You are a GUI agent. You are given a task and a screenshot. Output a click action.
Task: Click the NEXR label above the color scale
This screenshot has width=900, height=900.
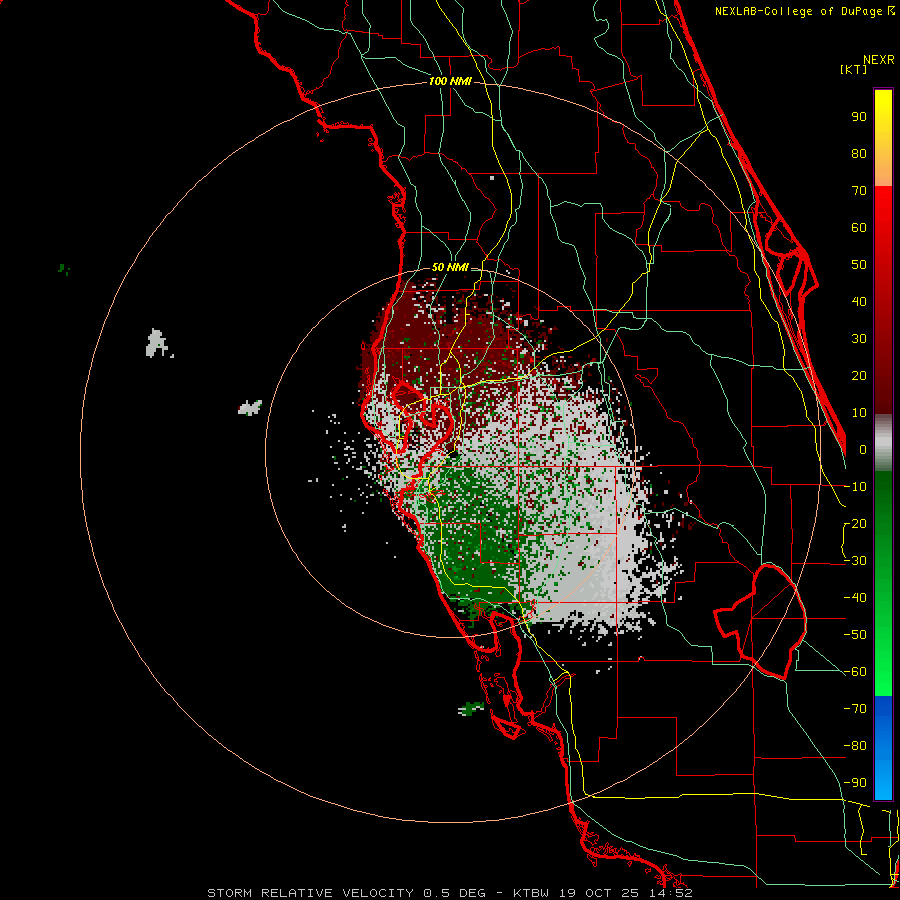pos(879,60)
